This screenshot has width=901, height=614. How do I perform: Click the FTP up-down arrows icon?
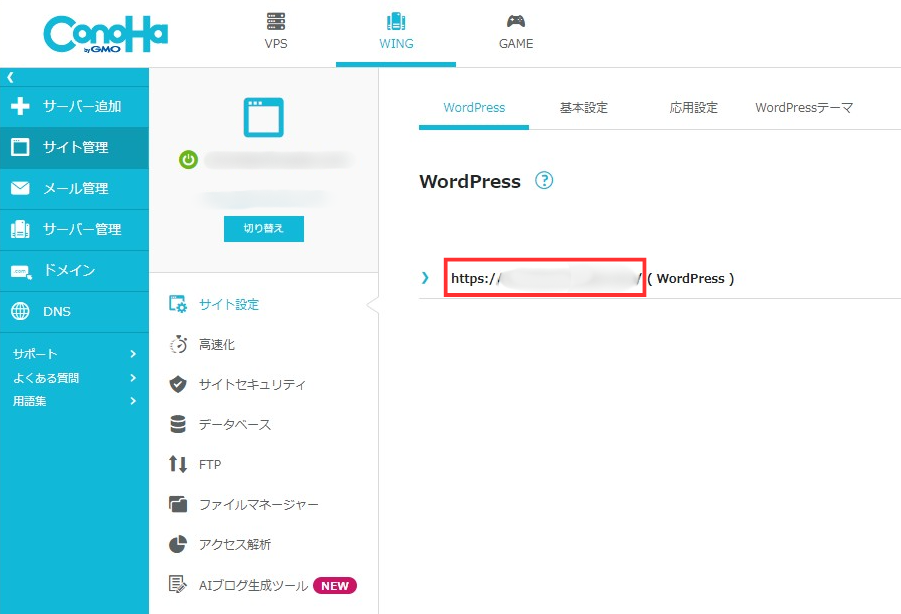tap(178, 464)
